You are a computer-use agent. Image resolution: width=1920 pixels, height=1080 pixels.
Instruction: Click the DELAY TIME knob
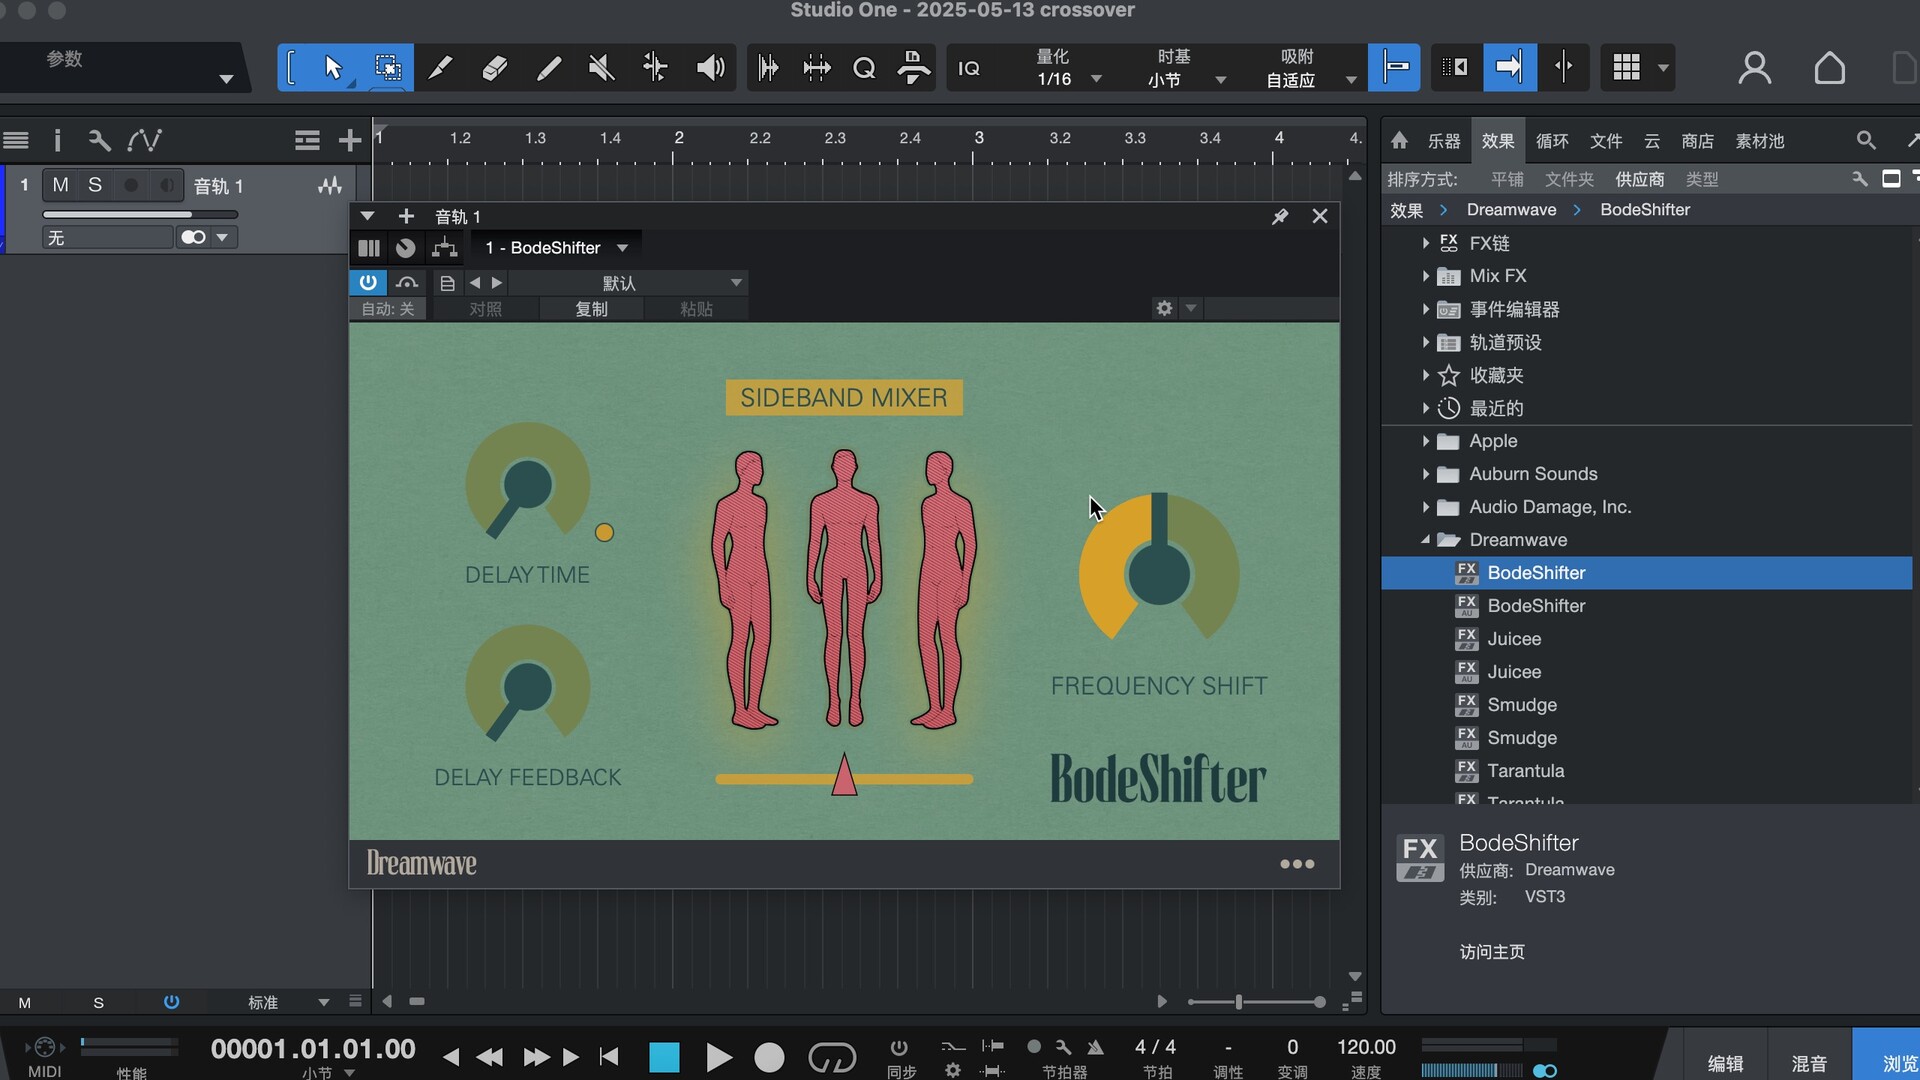(x=528, y=485)
